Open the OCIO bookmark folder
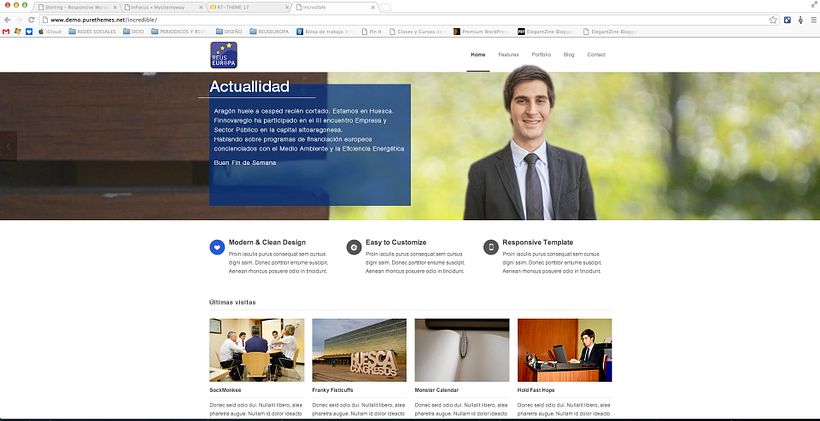The image size is (820, 421). pos(134,31)
